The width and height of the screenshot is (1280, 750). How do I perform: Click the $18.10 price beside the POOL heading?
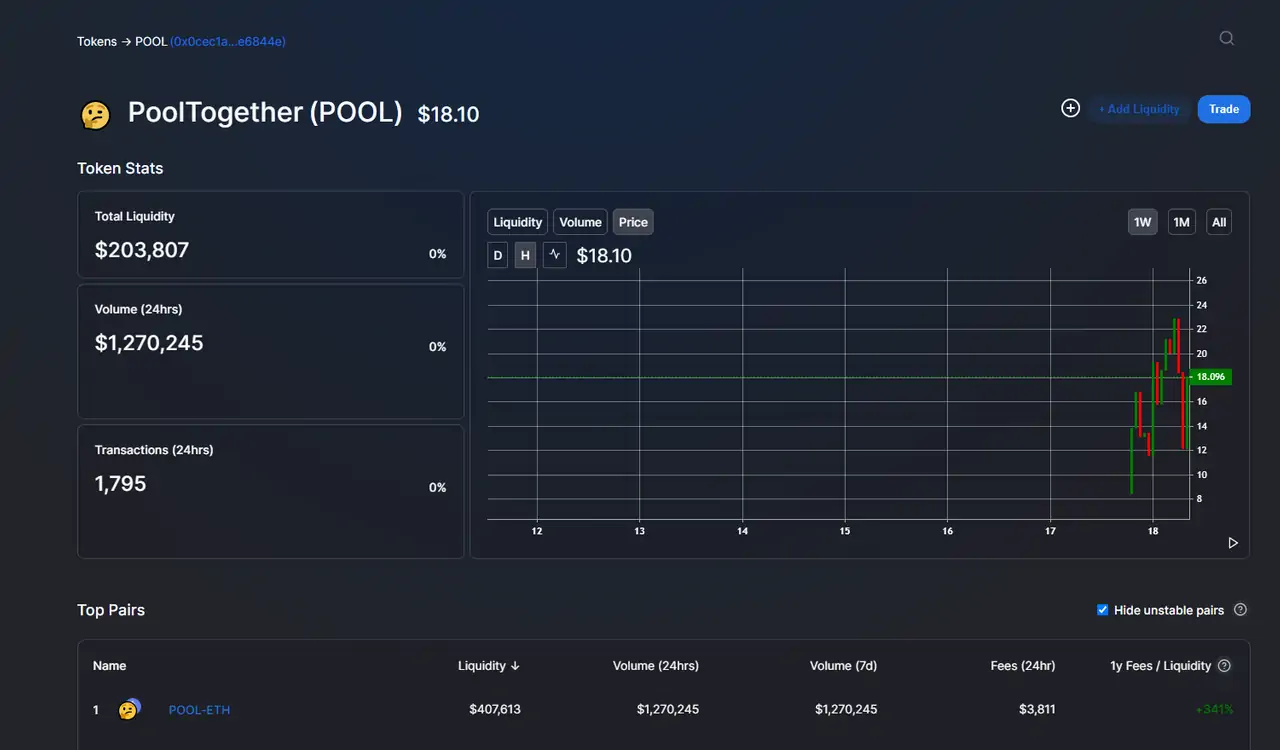tap(449, 115)
